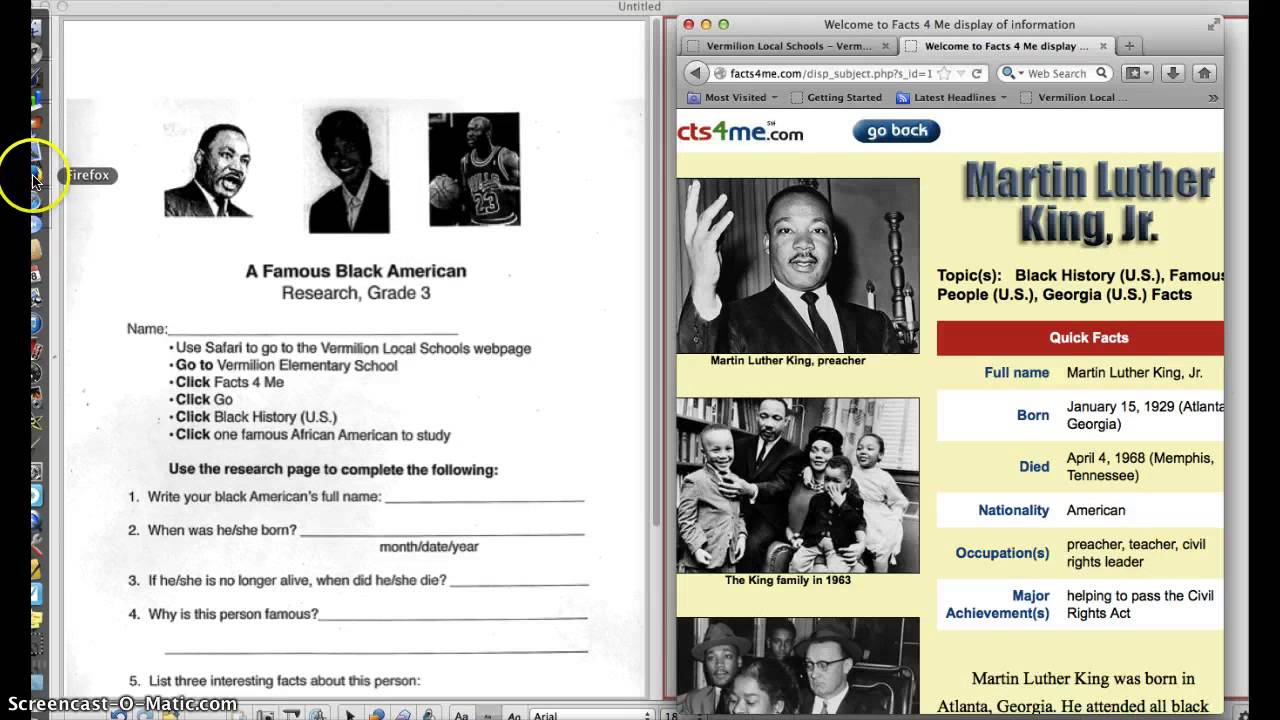Open the Vermilion Local bookmark

tap(1074, 98)
